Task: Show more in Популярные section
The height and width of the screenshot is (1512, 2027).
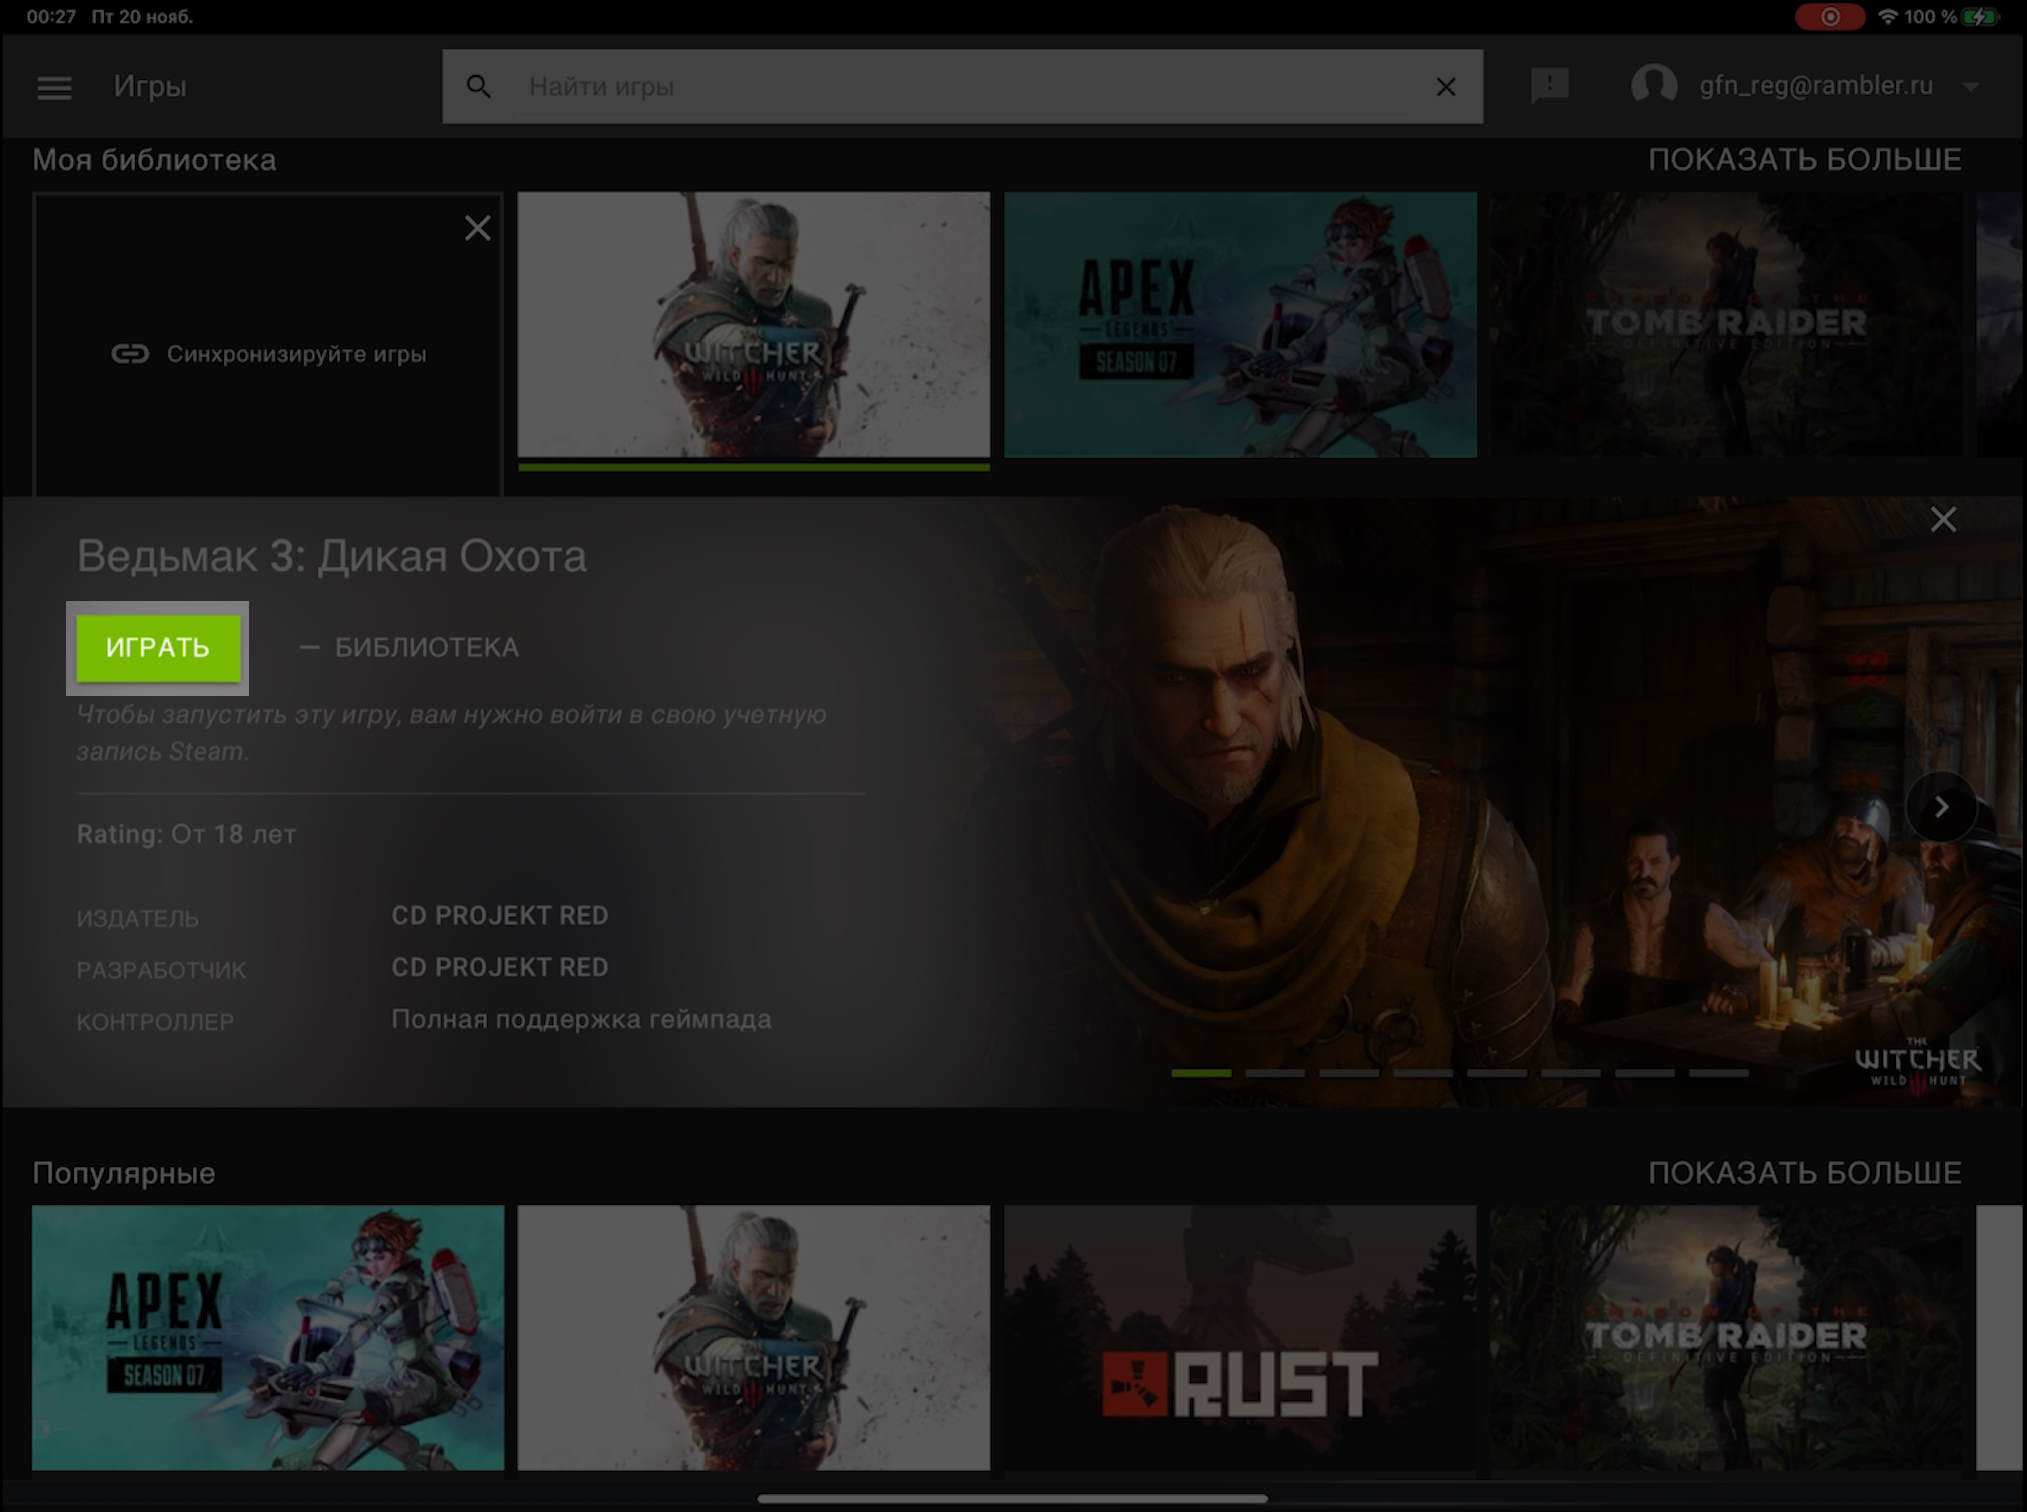Action: (x=1804, y=1173)
